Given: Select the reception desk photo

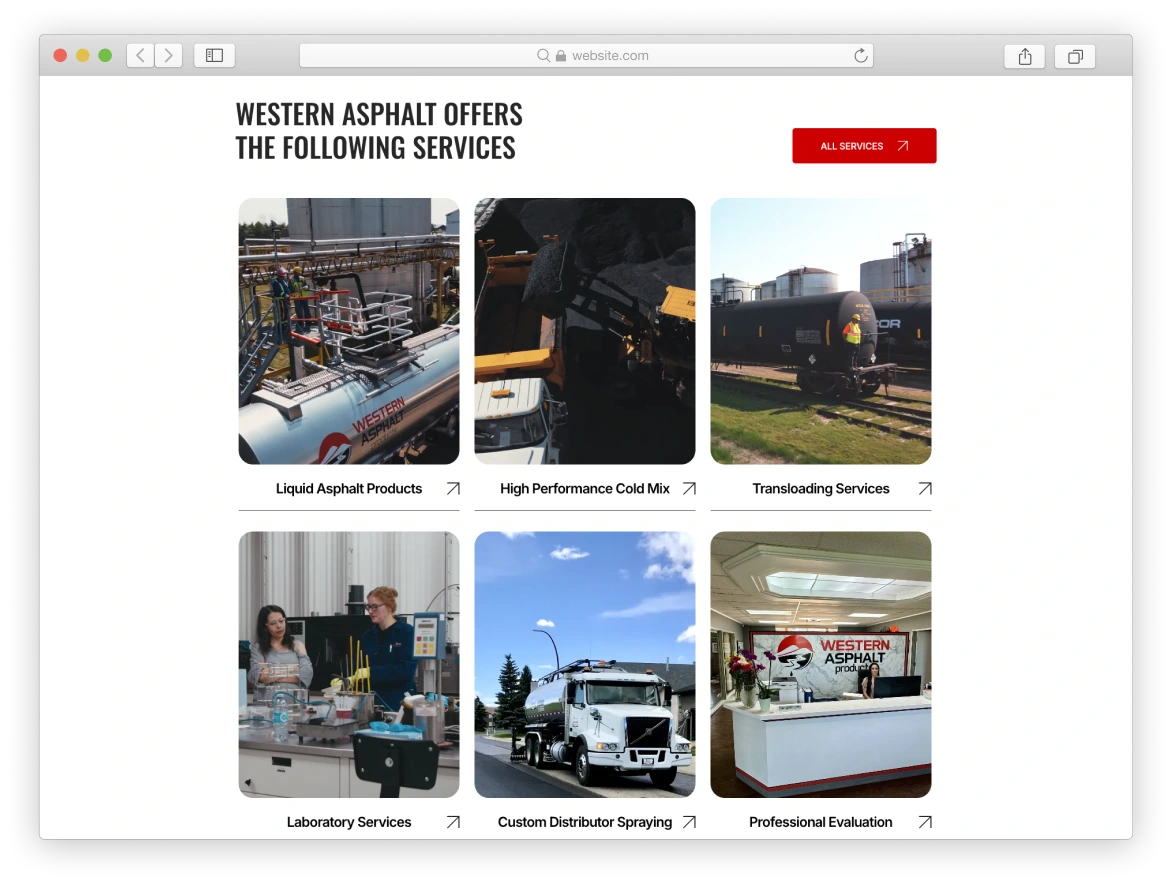Looking at the screenshot, I should tap(821, 664).
